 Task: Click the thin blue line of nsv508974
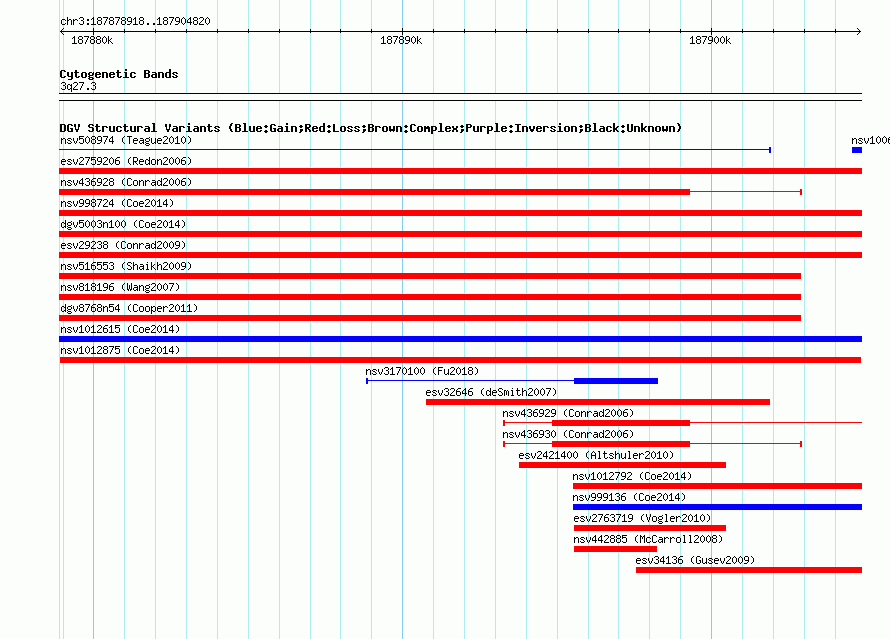coord(414,150)
